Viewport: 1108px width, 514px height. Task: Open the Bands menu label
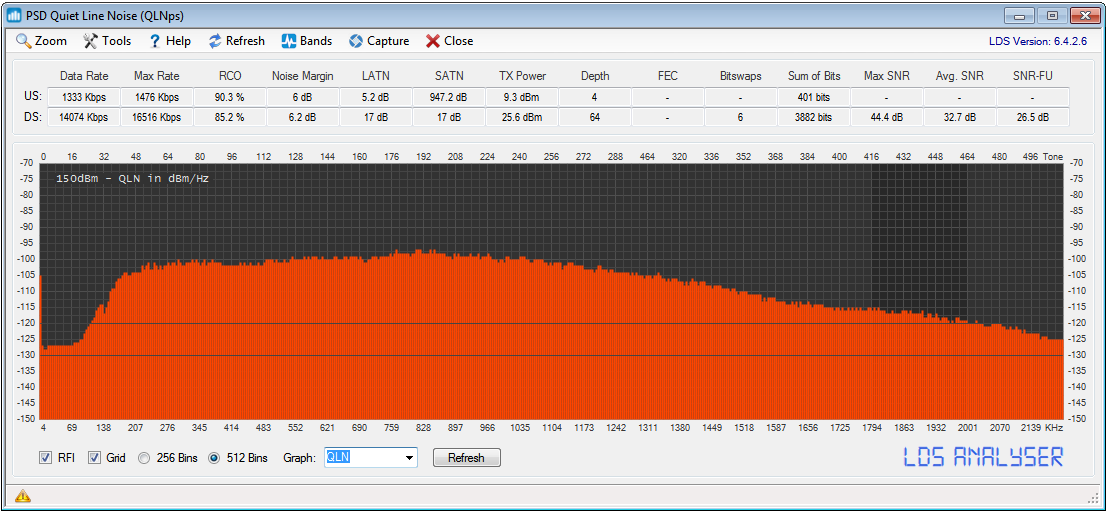(316, 41)
